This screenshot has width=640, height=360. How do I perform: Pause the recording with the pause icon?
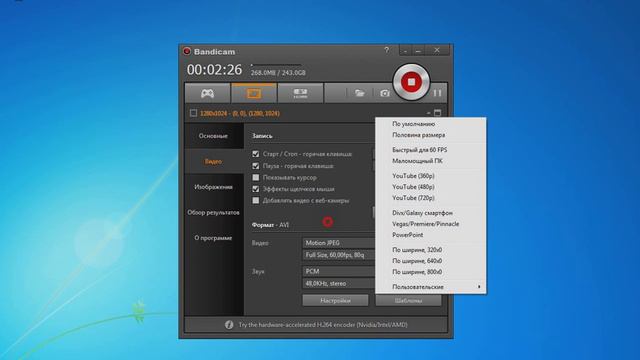click(x=437, y=93)
